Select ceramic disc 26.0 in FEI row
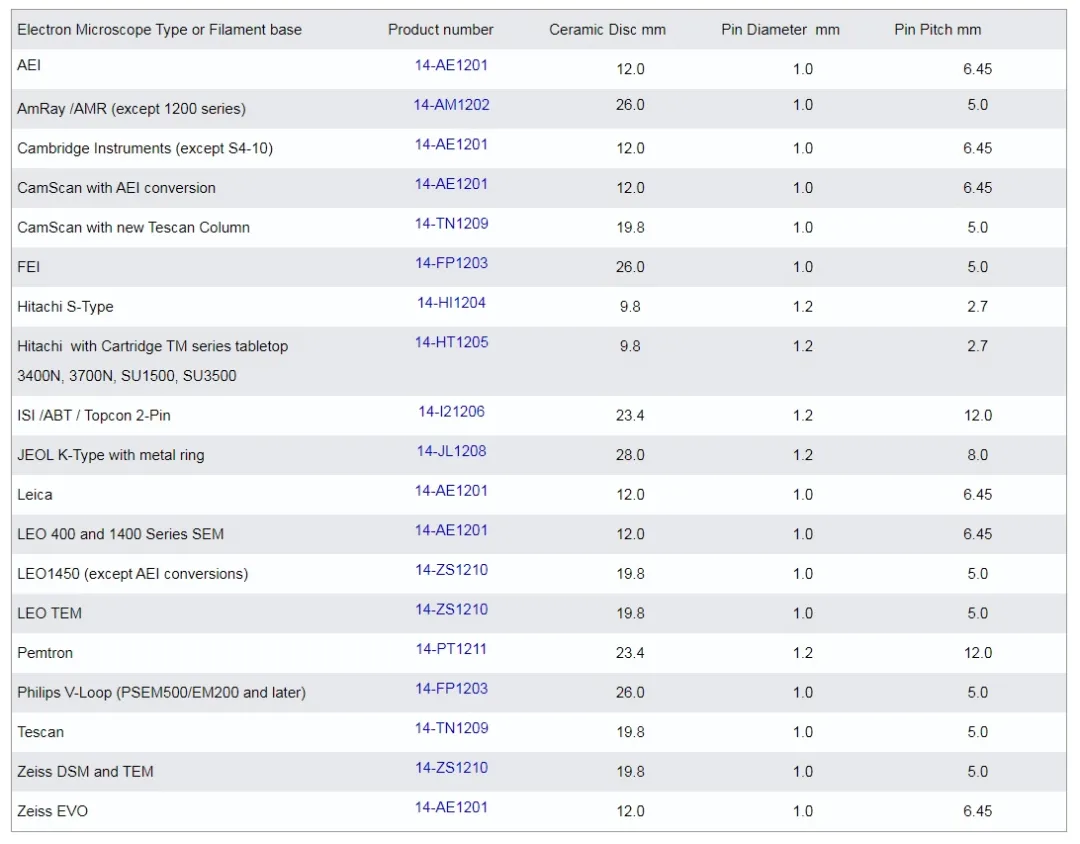Viewport: 1080px width, 844px height. click(630, 267)
